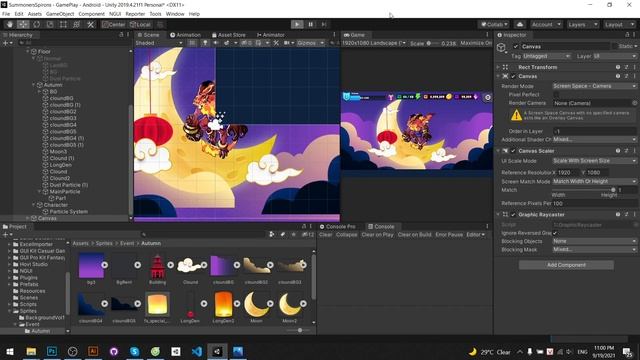The image size is (640, 360).
Task: Open the custom editor tools icon
Action: coord(91,24)
